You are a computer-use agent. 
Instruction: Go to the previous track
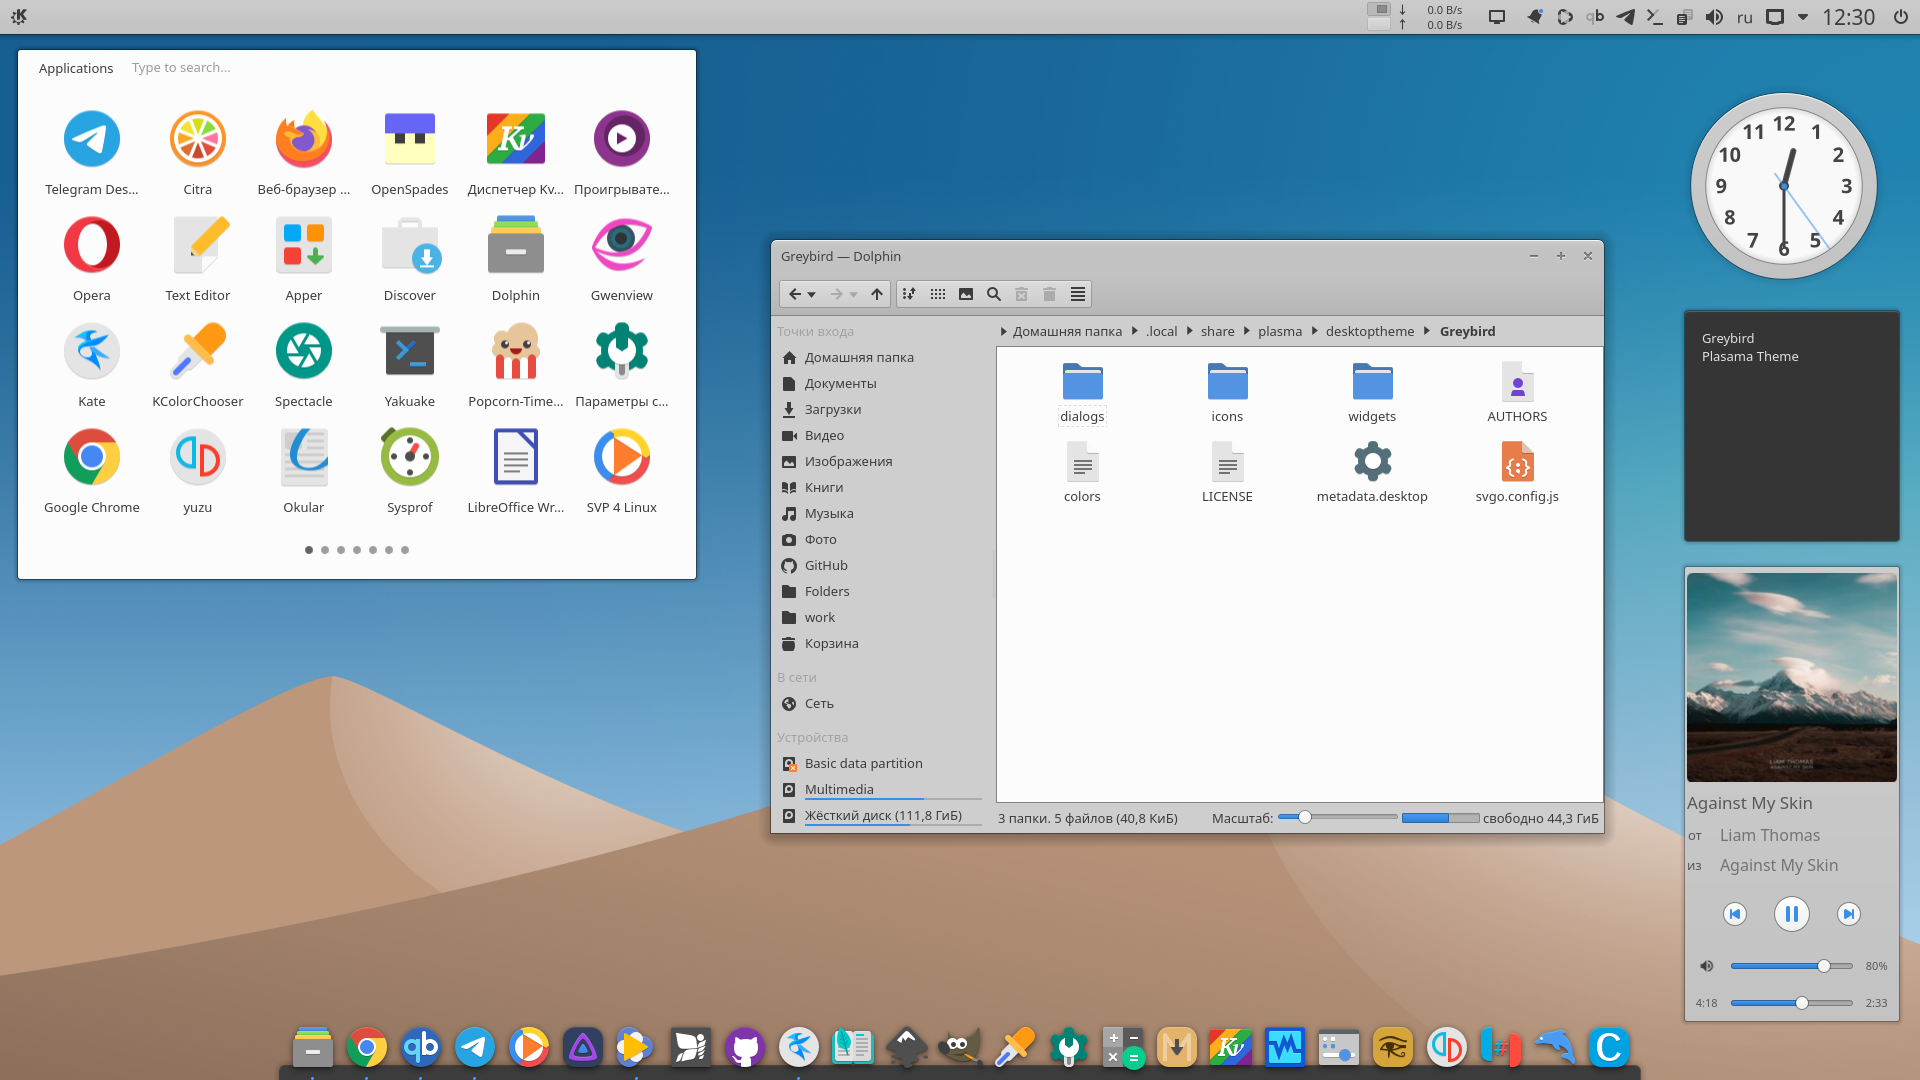[1735, 914]
